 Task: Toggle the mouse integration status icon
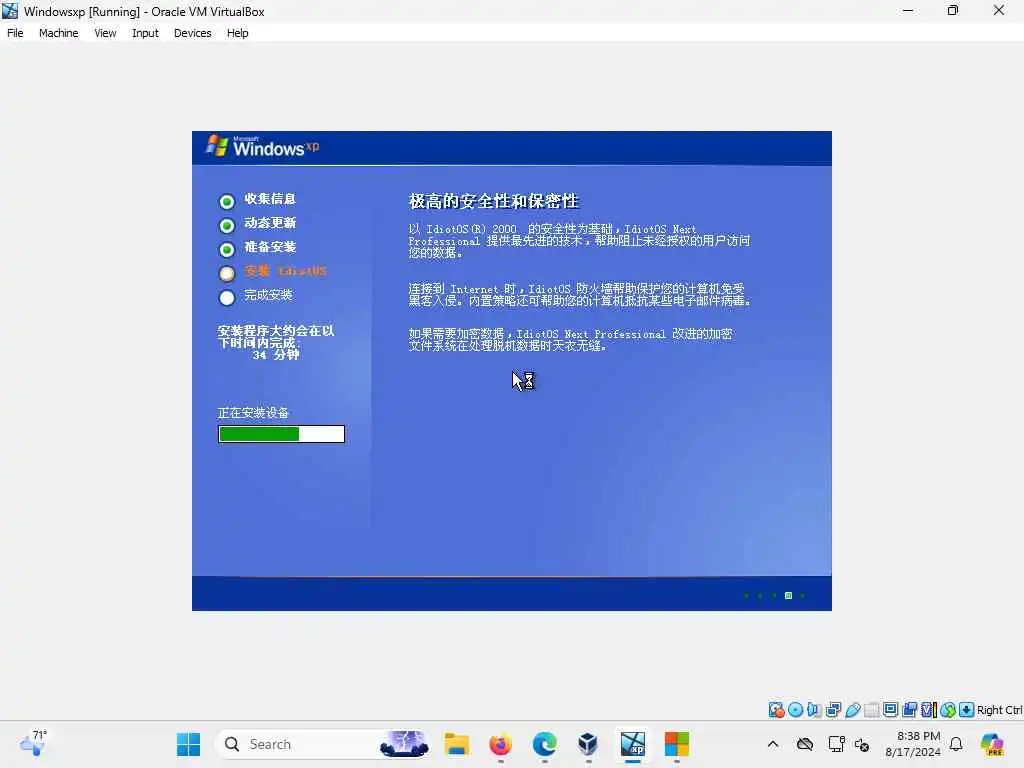(948, 710)
